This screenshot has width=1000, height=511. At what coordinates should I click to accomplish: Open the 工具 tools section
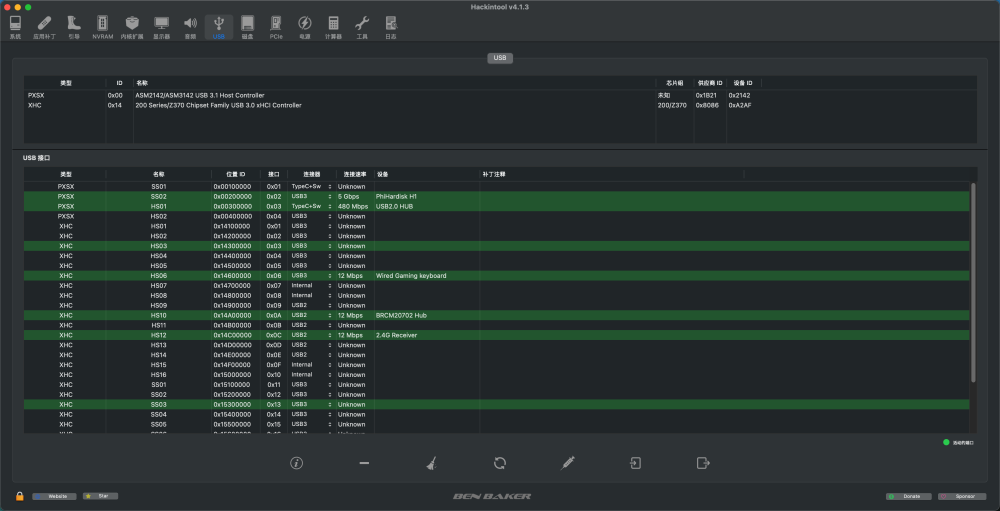click(362, 27)
